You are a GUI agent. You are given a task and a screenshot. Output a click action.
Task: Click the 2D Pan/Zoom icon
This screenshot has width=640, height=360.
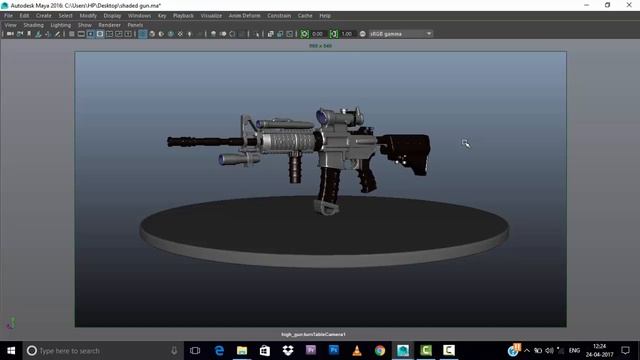[48, 34]
